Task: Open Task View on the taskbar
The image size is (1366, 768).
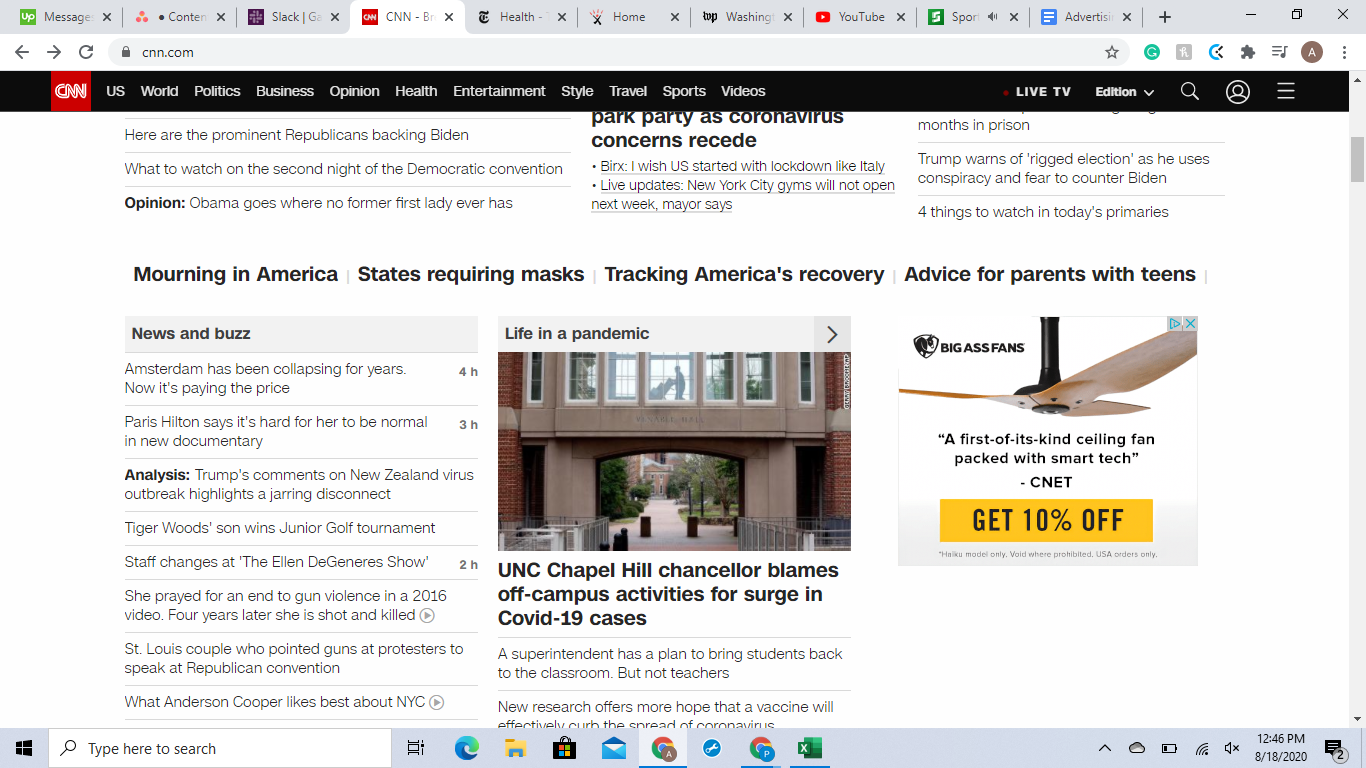Action: (416, 748)
